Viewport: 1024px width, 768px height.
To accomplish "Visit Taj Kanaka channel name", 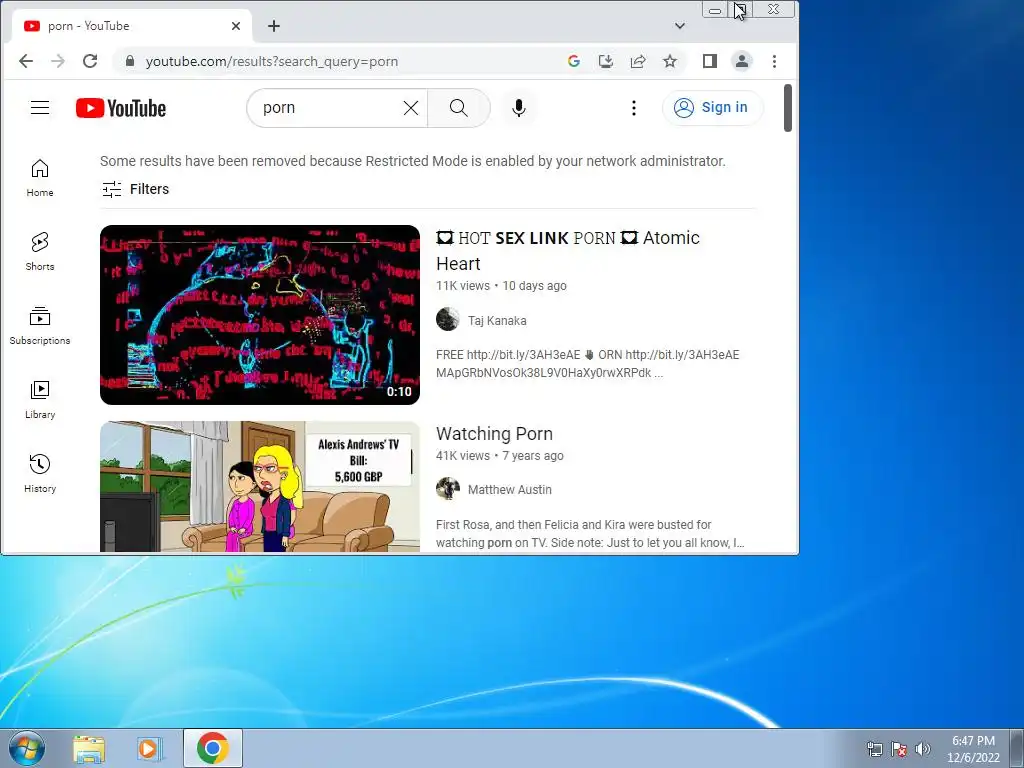I will [x=497, y=321].
